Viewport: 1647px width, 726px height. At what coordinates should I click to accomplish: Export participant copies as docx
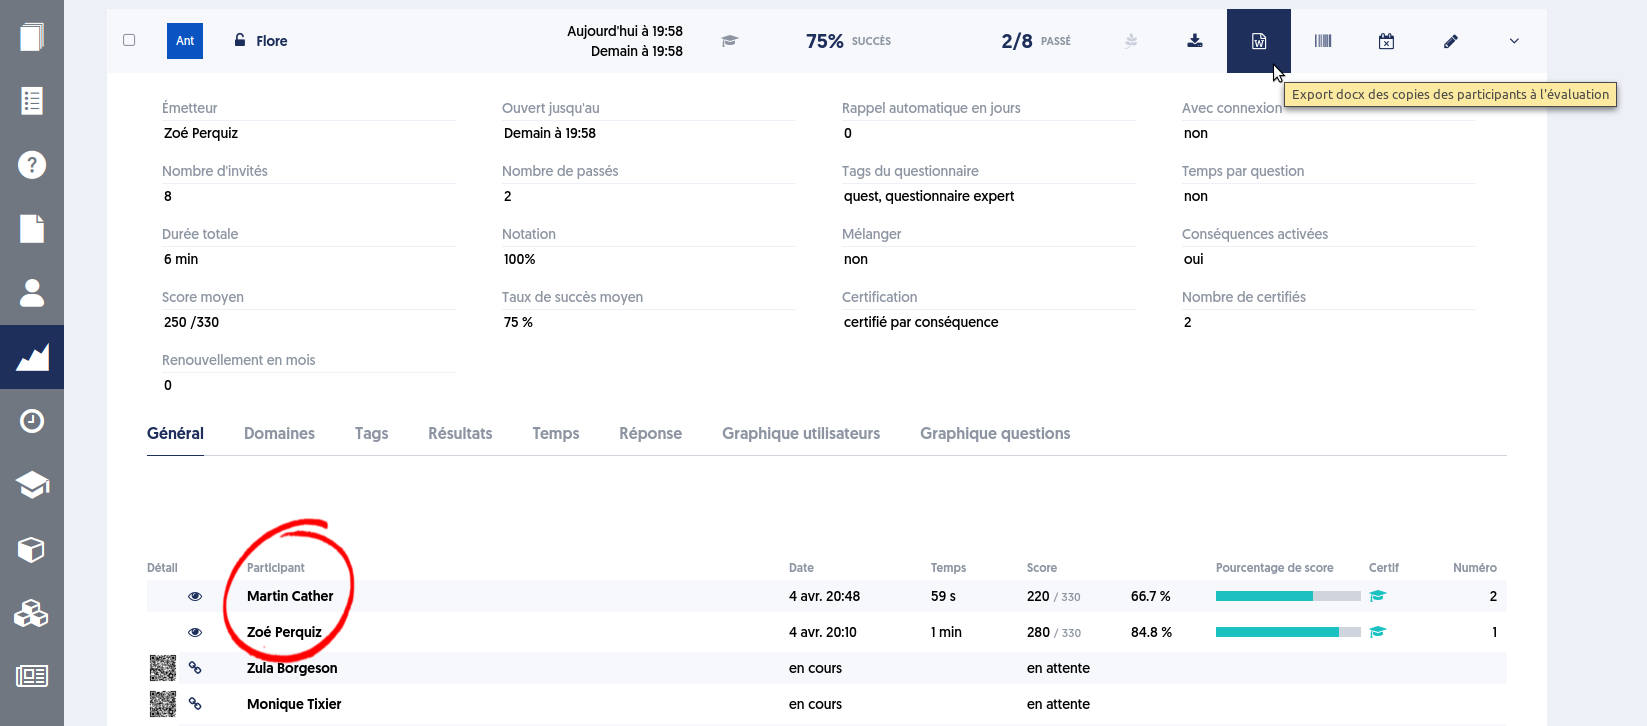tap(1259, 41)
